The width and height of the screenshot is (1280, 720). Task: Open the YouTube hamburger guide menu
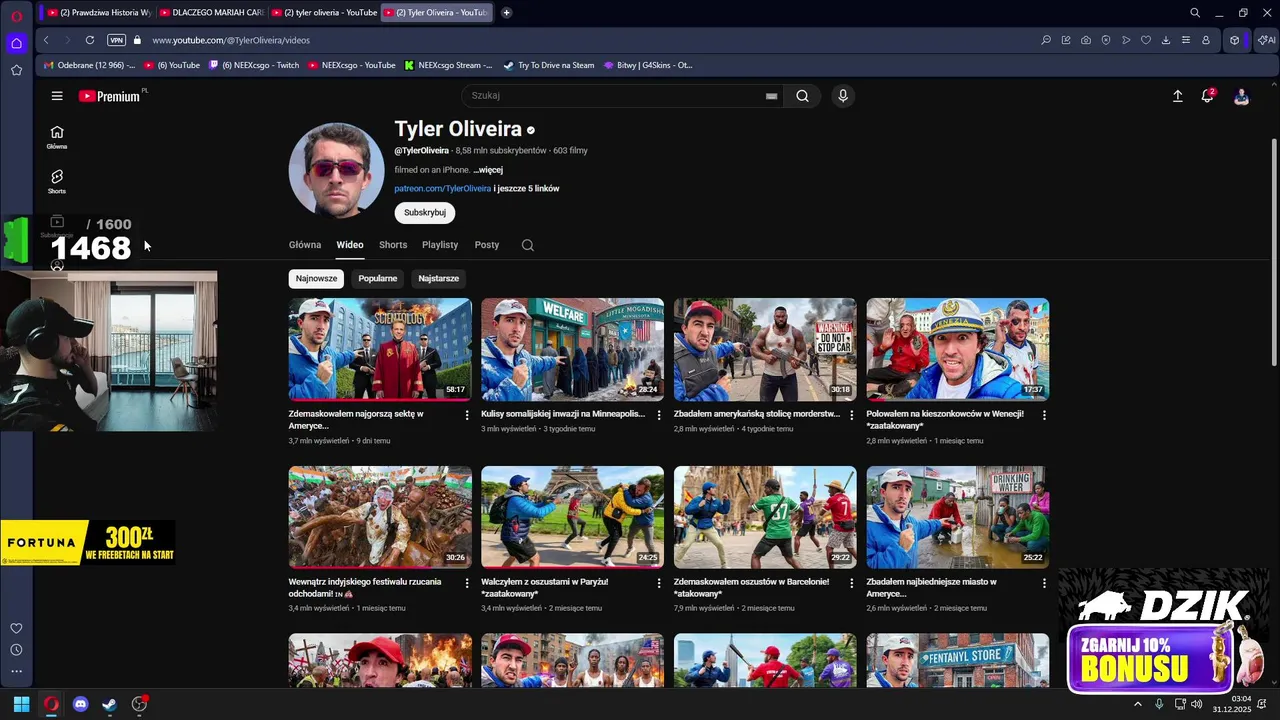(57, 96)
